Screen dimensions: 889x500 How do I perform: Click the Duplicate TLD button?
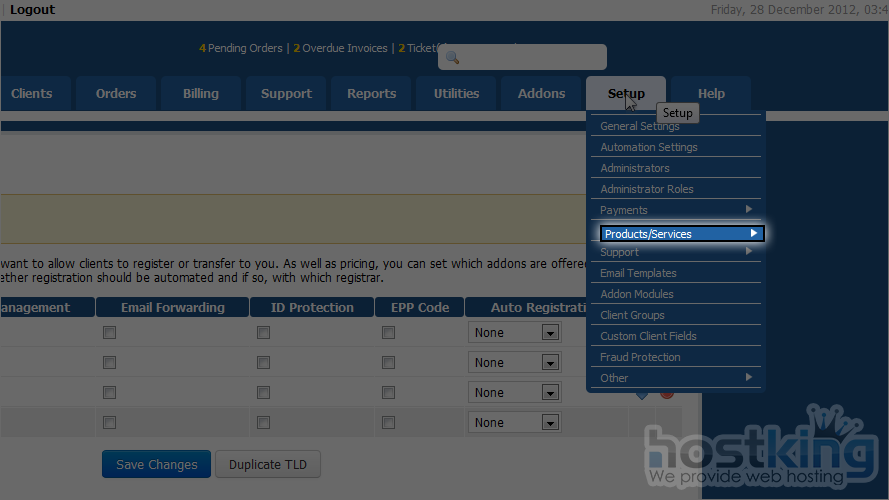[x=268, y=464]
